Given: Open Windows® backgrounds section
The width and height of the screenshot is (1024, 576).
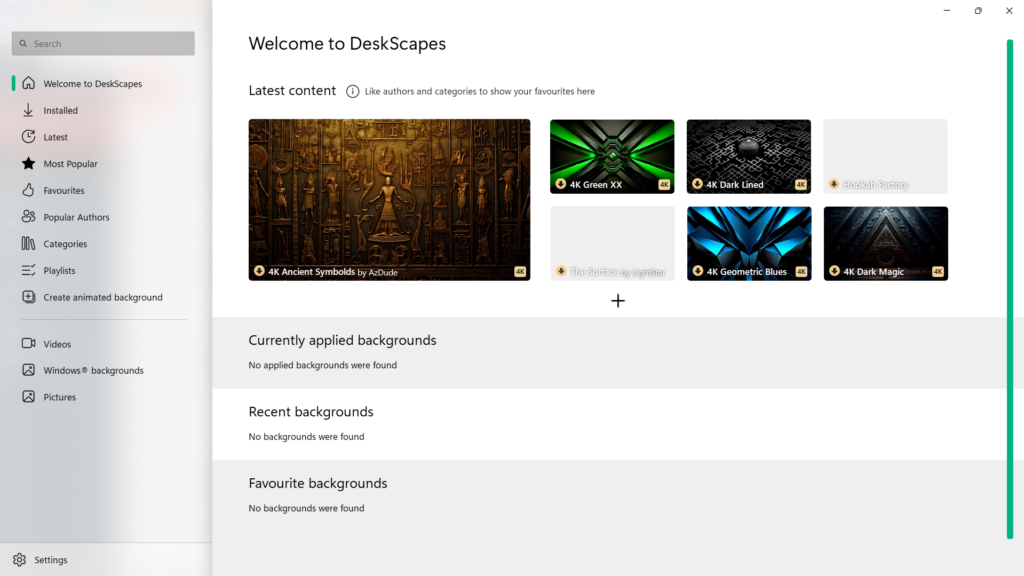Looking at the screenshot, I should tap(103, 370).
